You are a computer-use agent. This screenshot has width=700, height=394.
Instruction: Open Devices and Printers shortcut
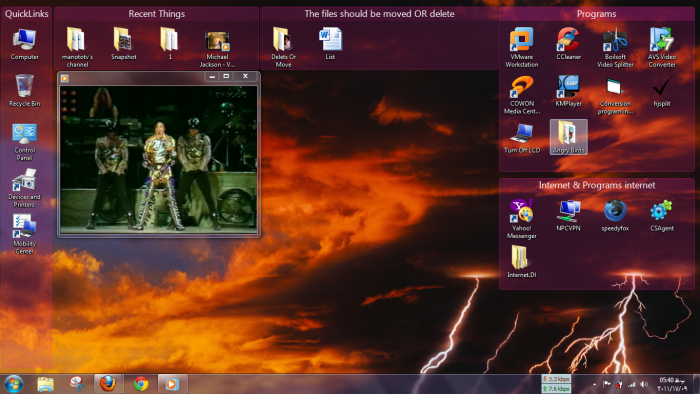[25, 188]
